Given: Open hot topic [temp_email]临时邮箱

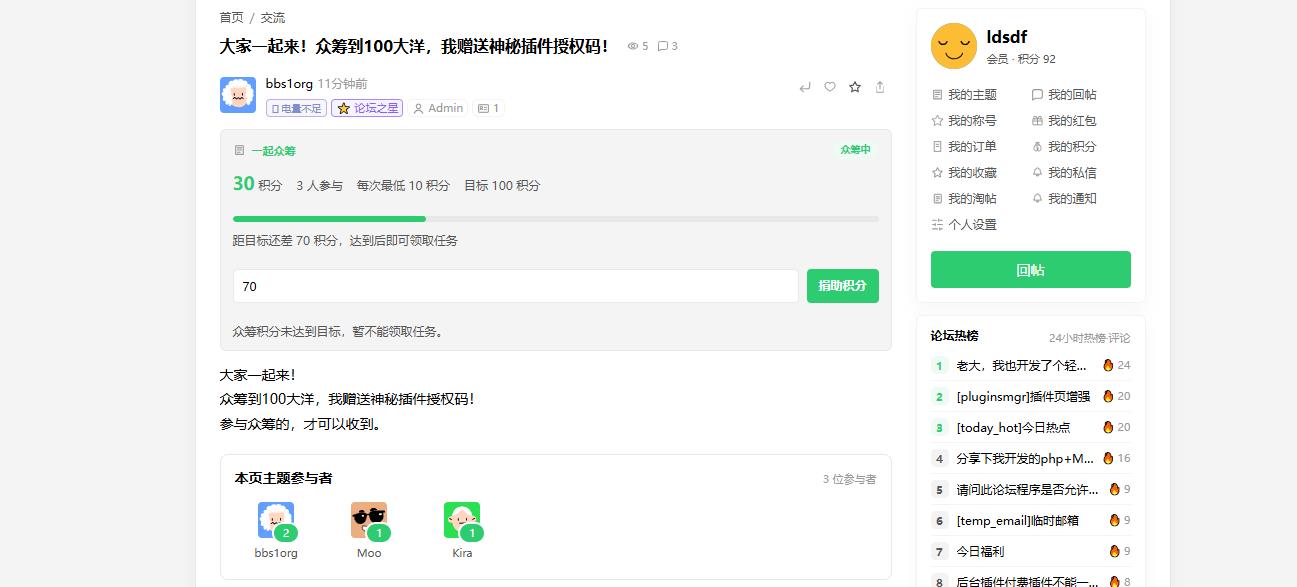Looking at the screenshot, I should (1017, 521).
